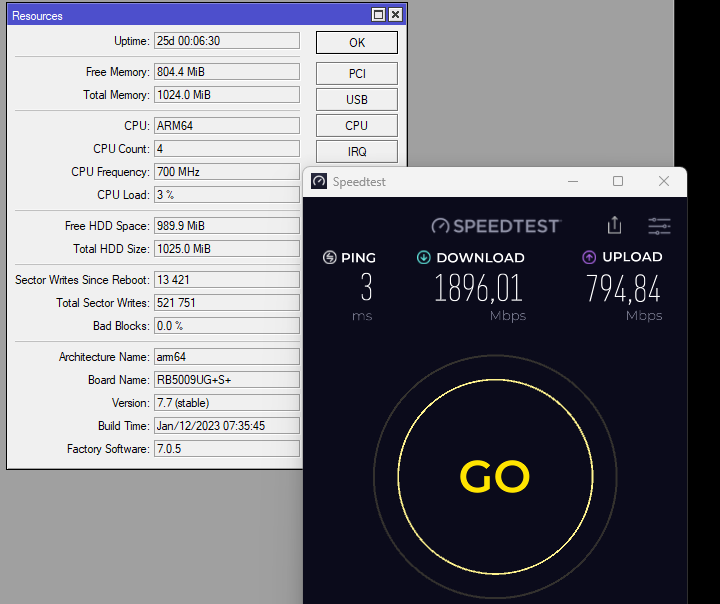Minimize the Speedtest window
Image resolution: width=720 pixels, height=604 pixels.
click(573, 181)
